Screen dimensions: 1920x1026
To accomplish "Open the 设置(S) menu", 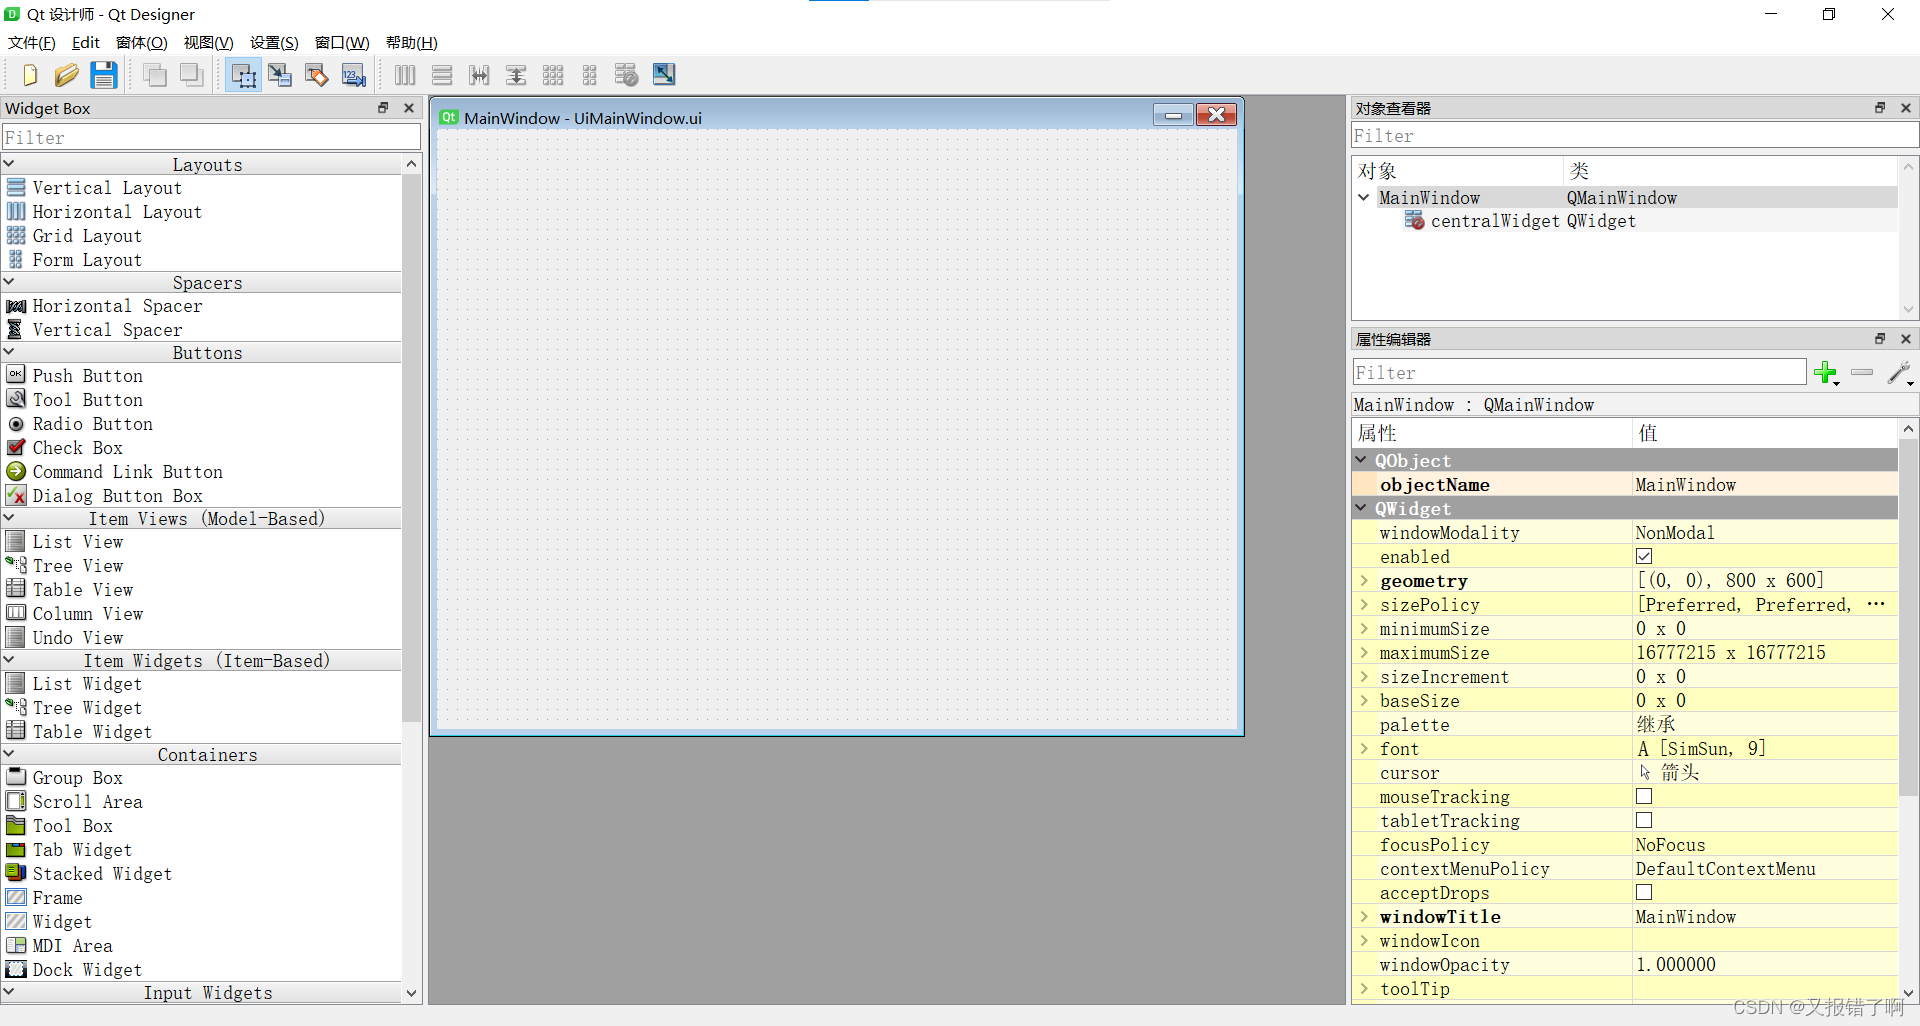I will (x=274, y=43).
